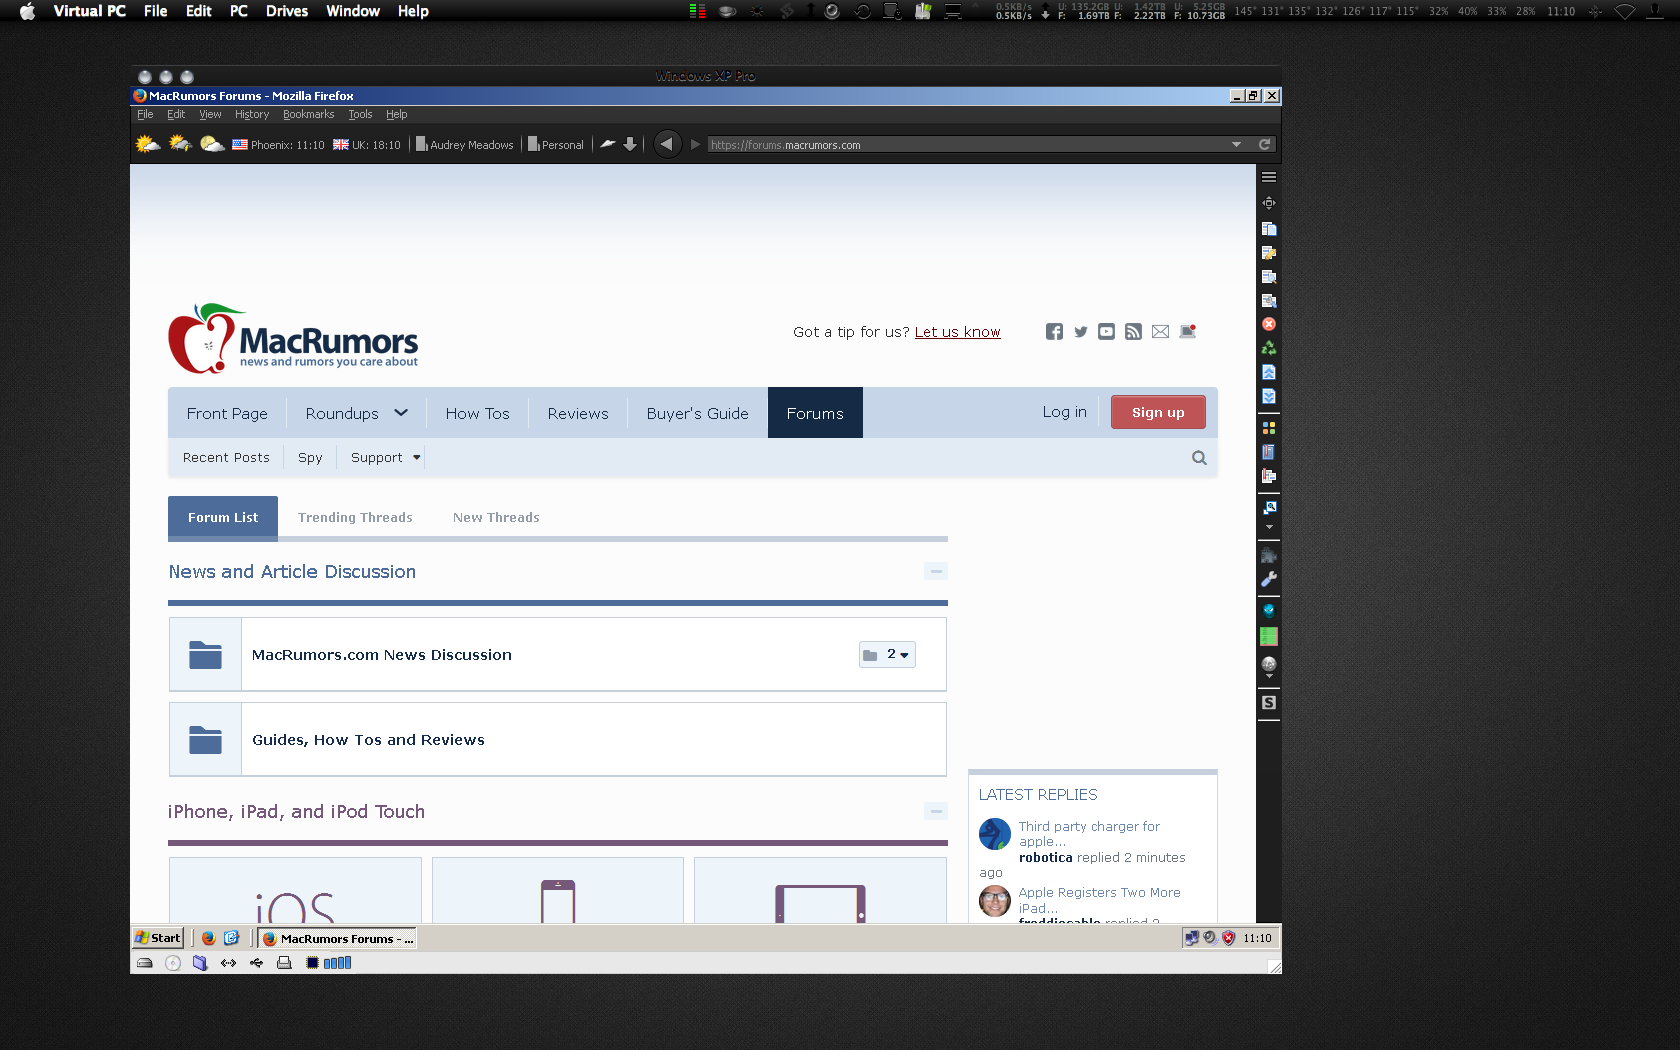The image size is (1680, 1050).
Task: Click the Audrey Meadows bookmark
Action: pyautogui.click(x=465, y=145)
